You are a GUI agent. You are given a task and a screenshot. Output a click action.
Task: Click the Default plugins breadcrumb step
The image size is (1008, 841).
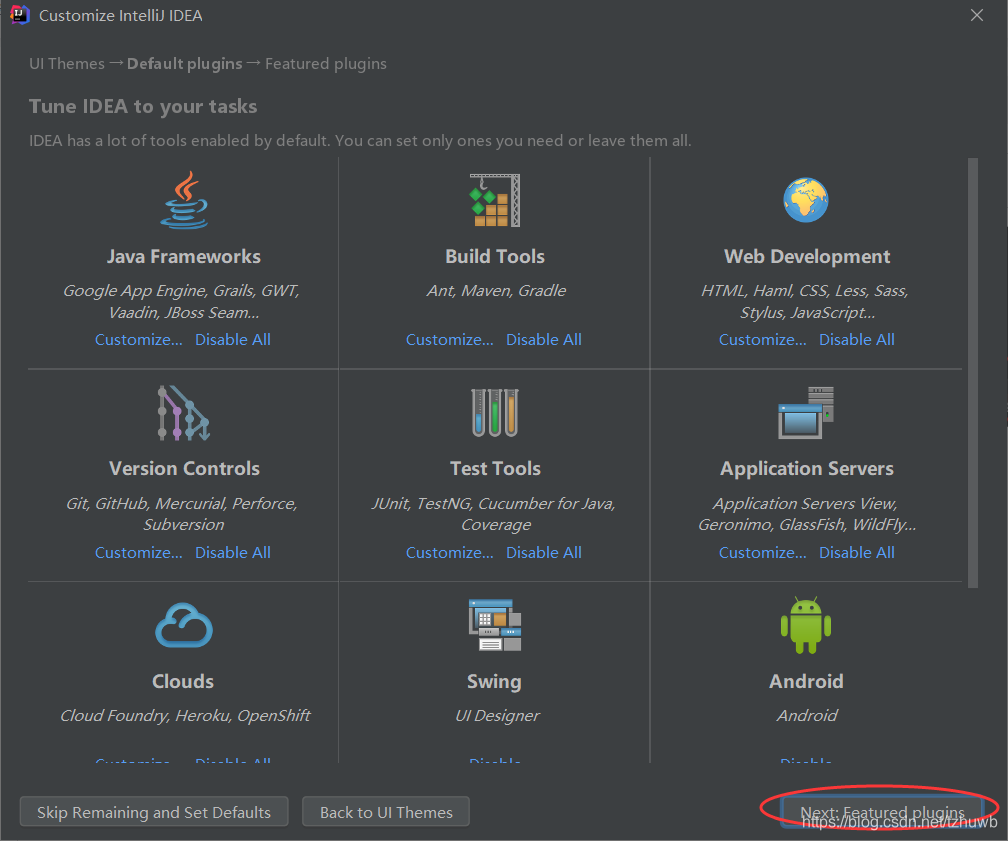pos(184,64)
